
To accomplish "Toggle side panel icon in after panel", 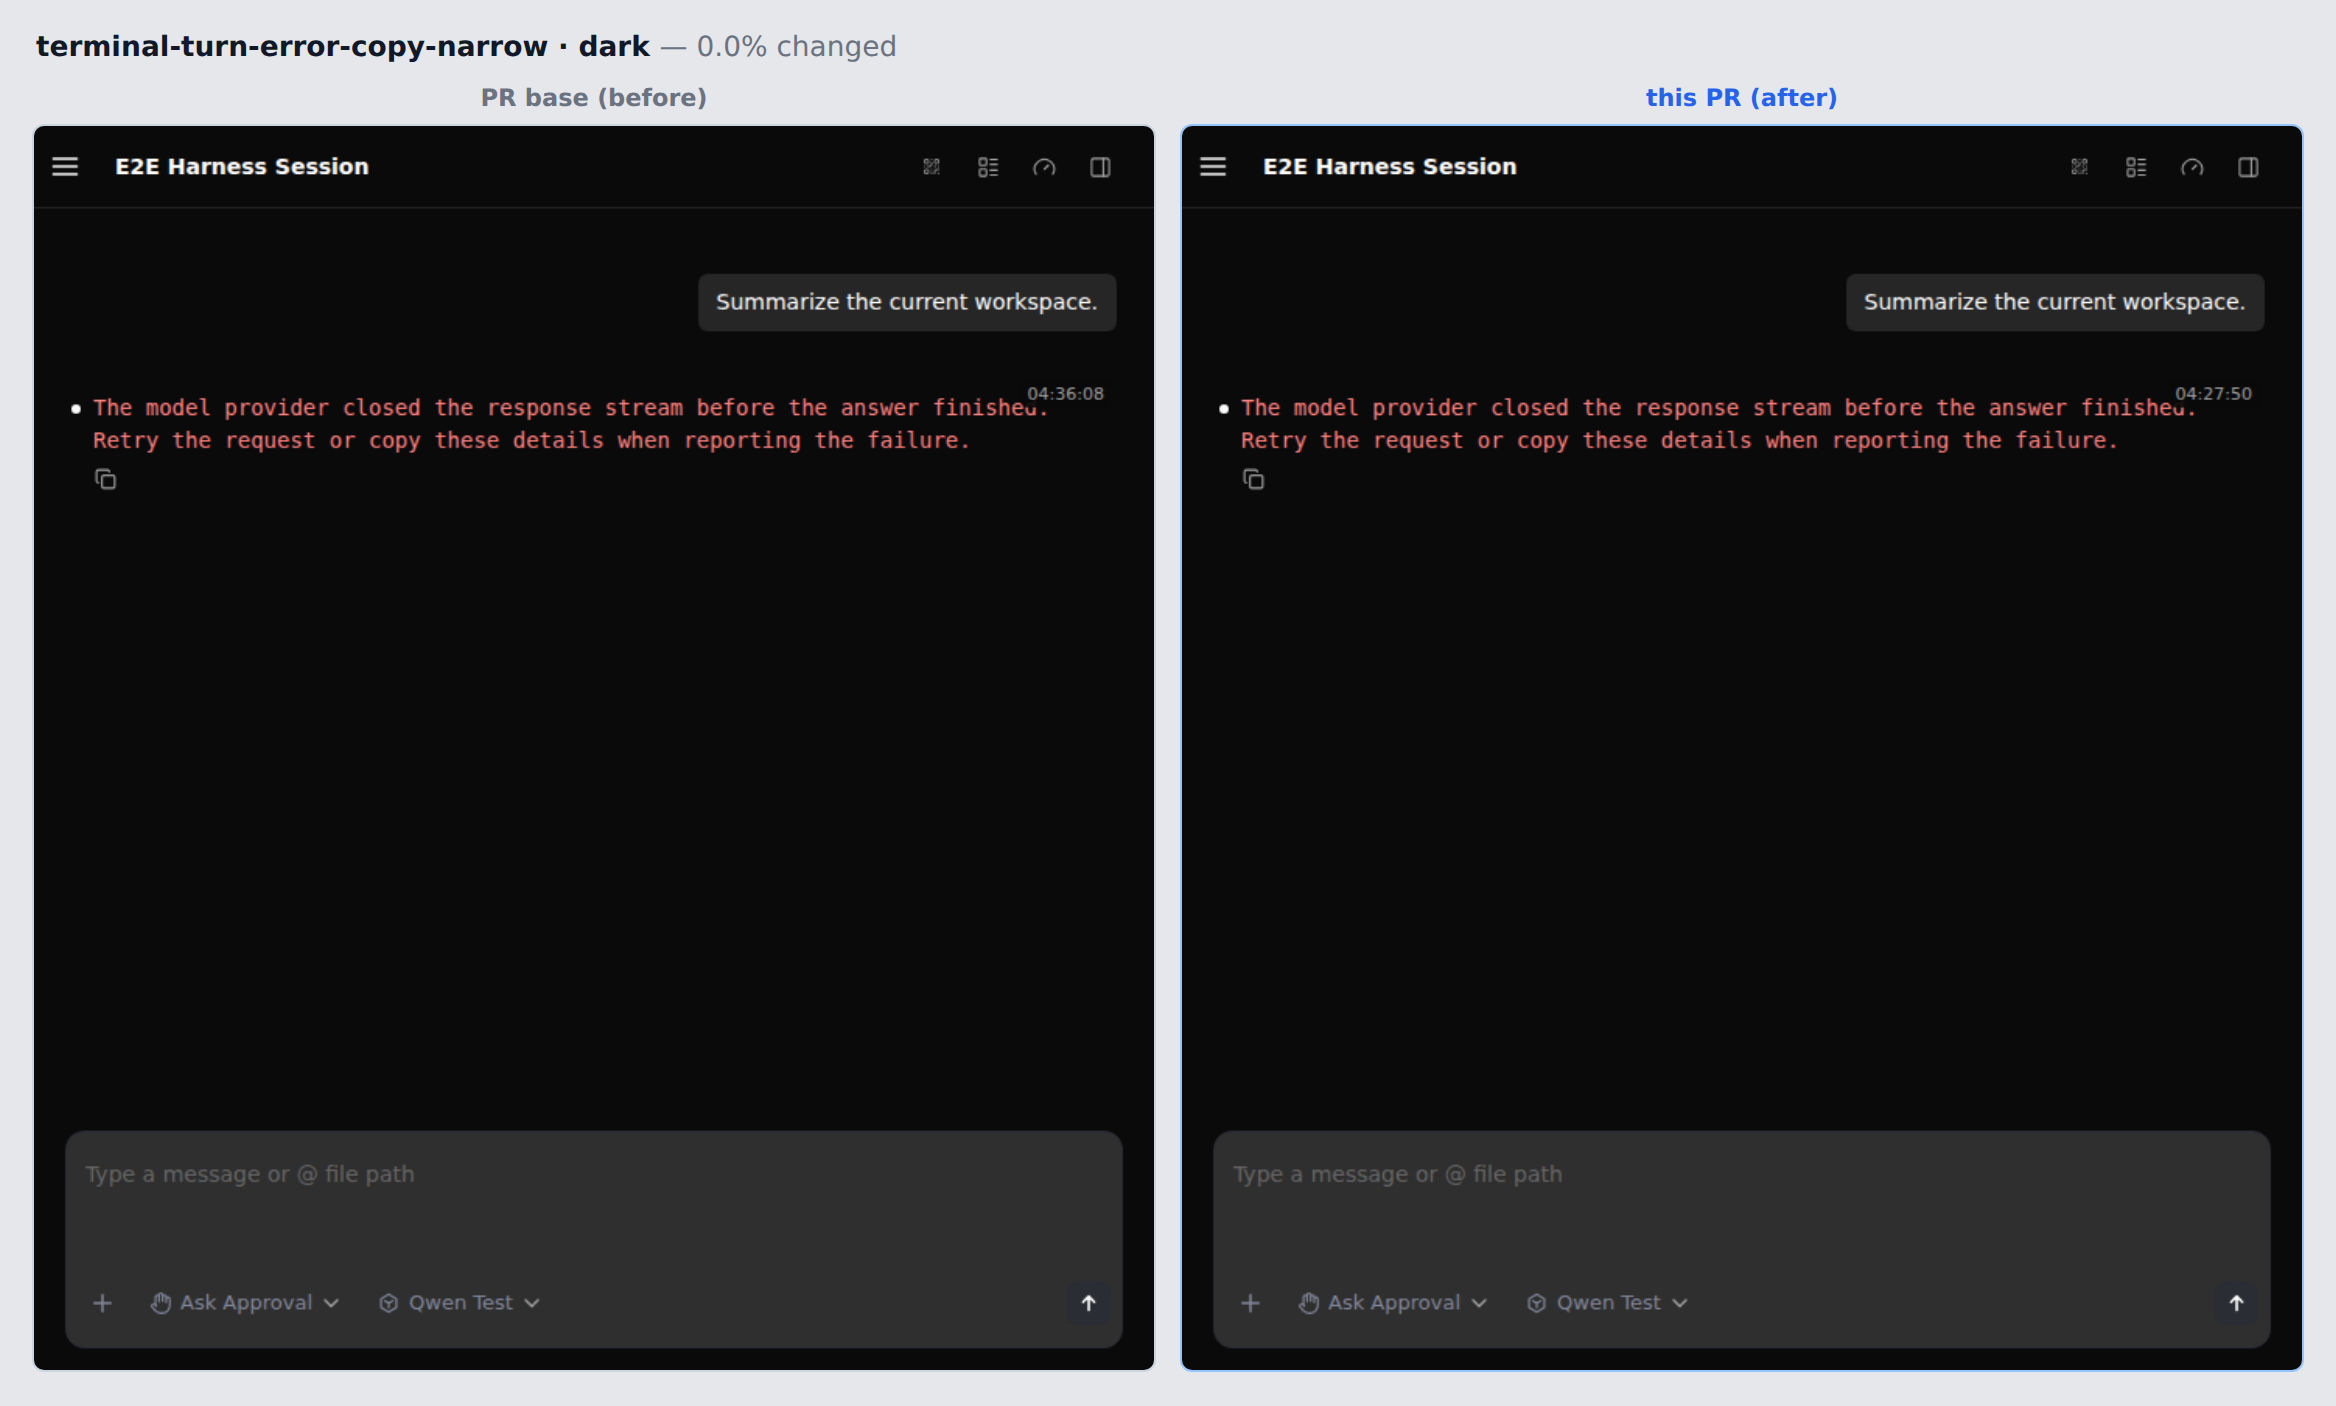I will click(x=2248, y=167).
